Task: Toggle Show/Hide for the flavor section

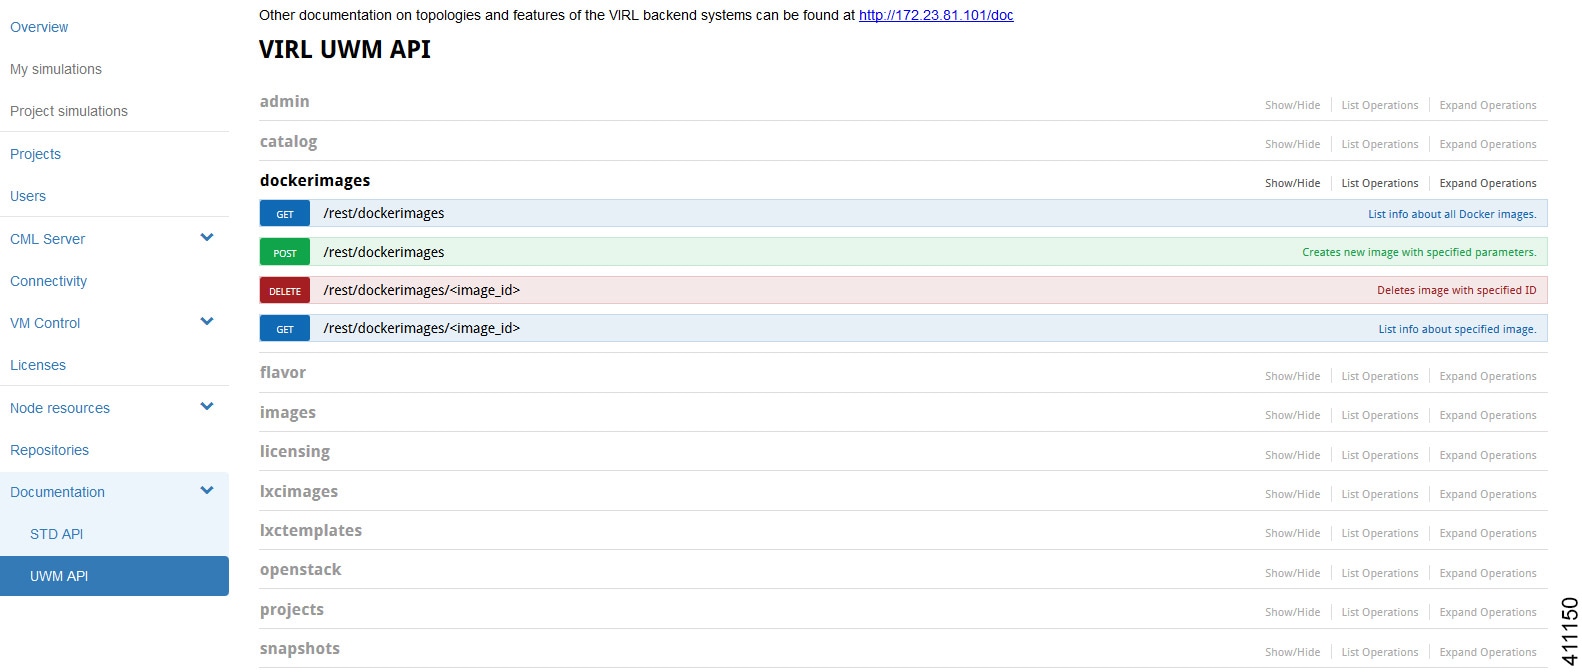Action: point(1292,376)
